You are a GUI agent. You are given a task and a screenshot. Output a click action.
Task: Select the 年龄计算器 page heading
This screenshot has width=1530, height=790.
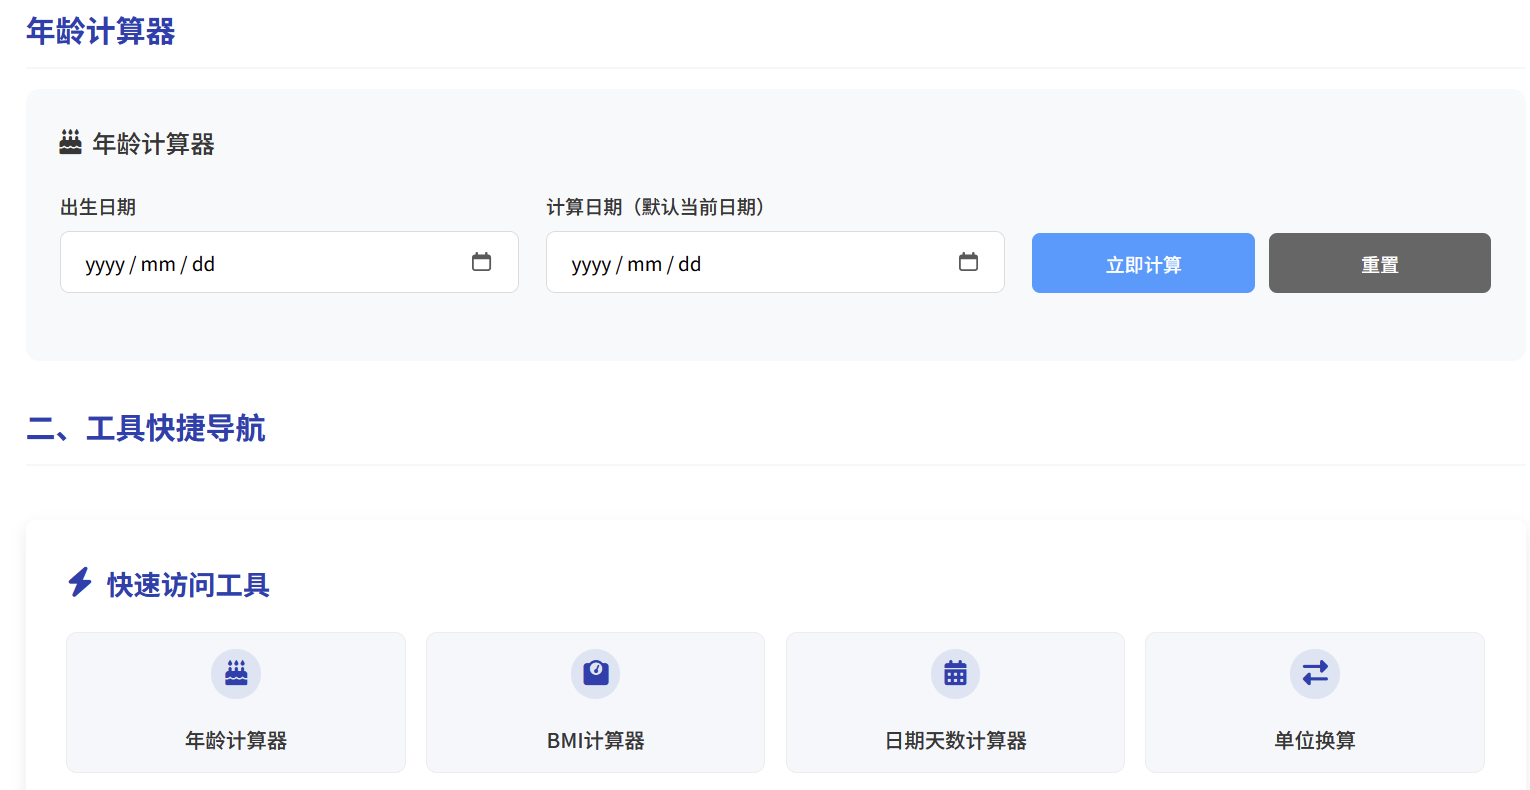point(100,31)
